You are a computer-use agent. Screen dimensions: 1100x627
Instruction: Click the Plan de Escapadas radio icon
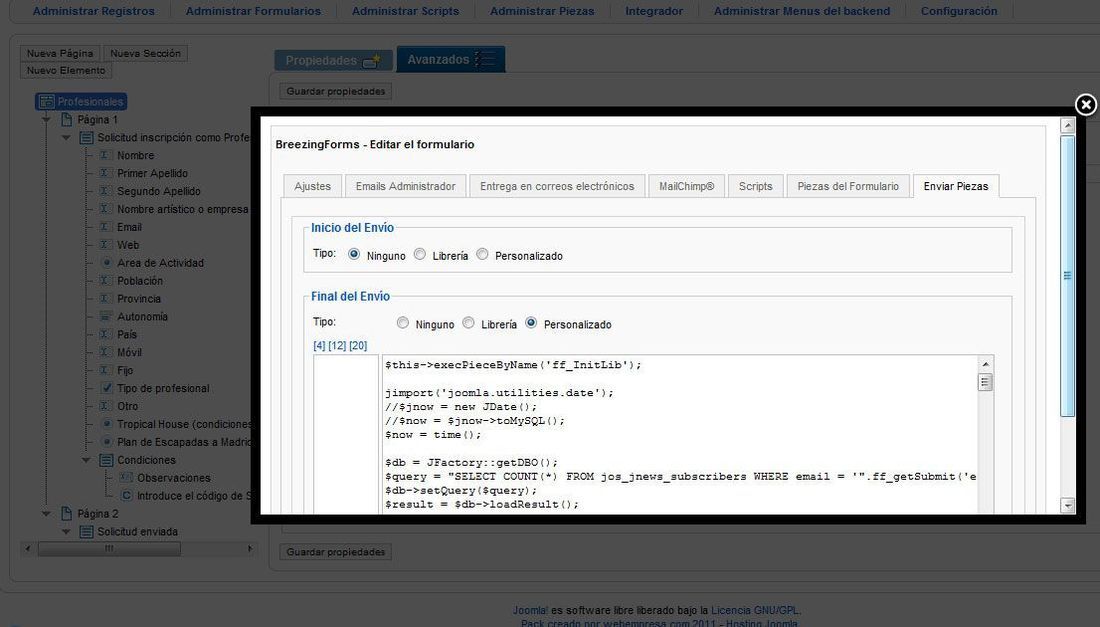(x=107, y=441)
